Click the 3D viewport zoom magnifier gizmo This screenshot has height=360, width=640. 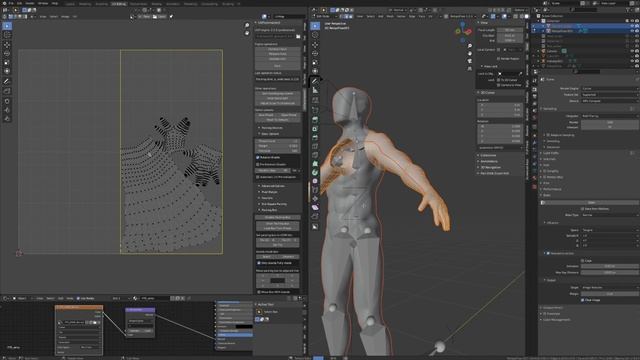pos(470,46)
